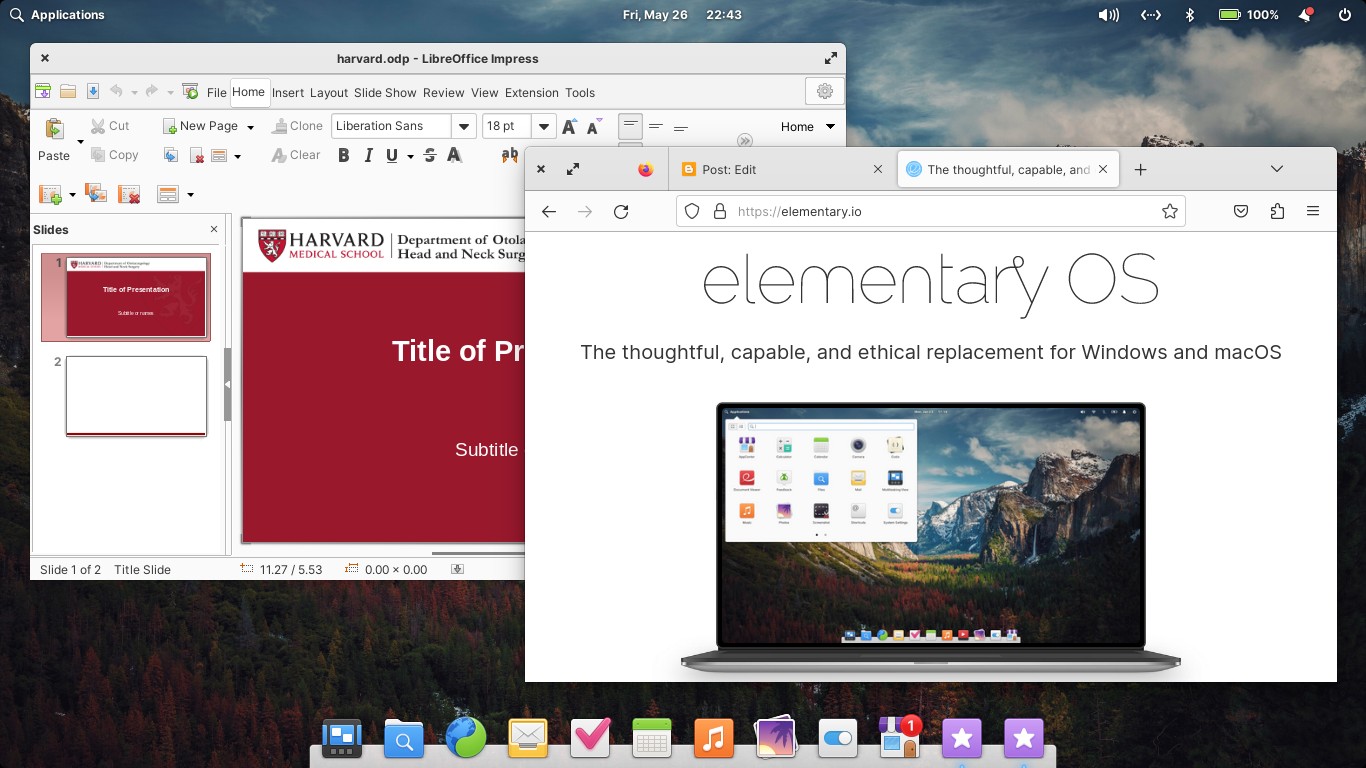This screenshot has height=768, width=1366.
Task: Click the Clone formatting brush
Action: 297,126
